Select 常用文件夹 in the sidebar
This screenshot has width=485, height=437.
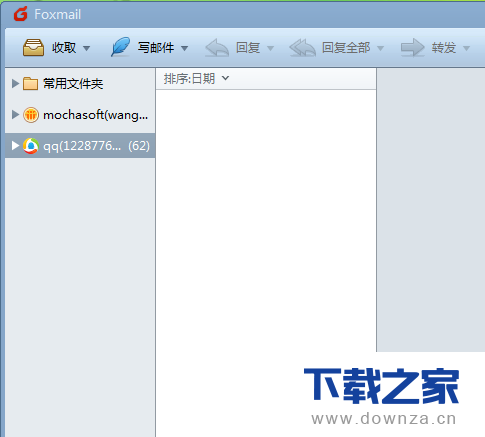point(73,83)
